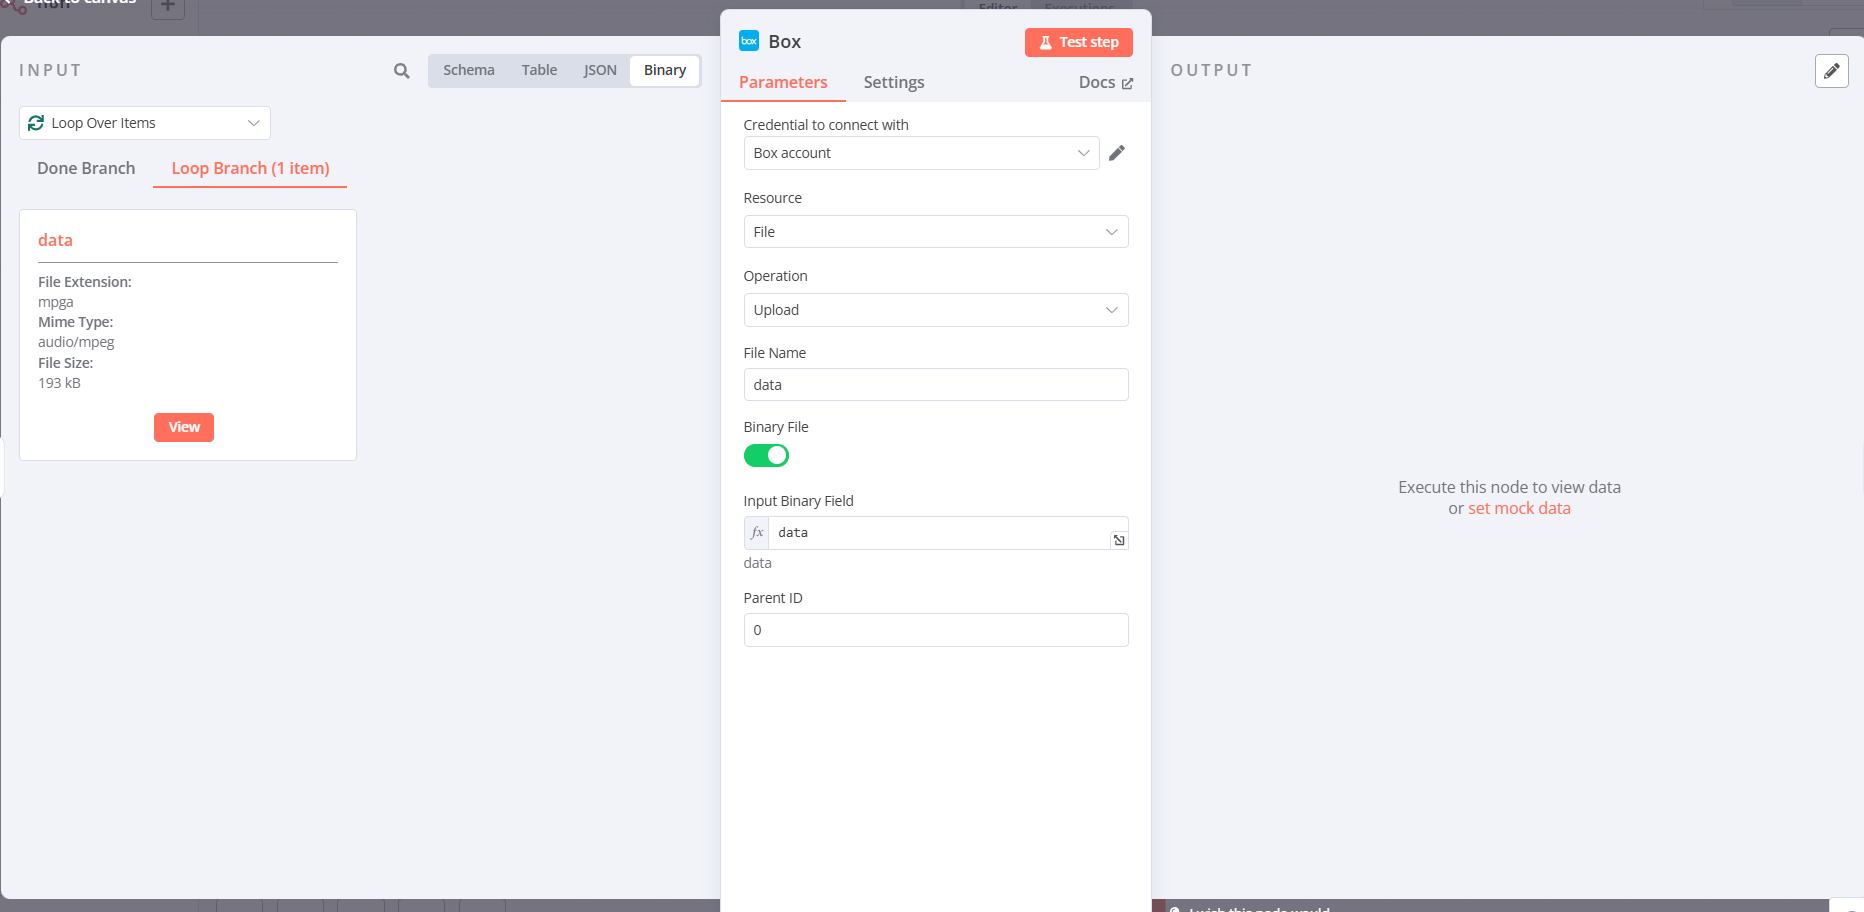Open the Settings tab

(x=894, y=82)
